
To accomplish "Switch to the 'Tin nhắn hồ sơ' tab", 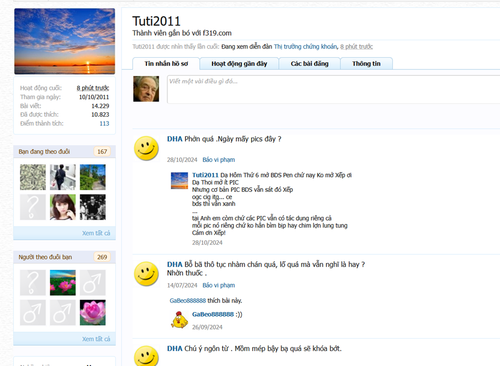I will [x=166, y=63].
